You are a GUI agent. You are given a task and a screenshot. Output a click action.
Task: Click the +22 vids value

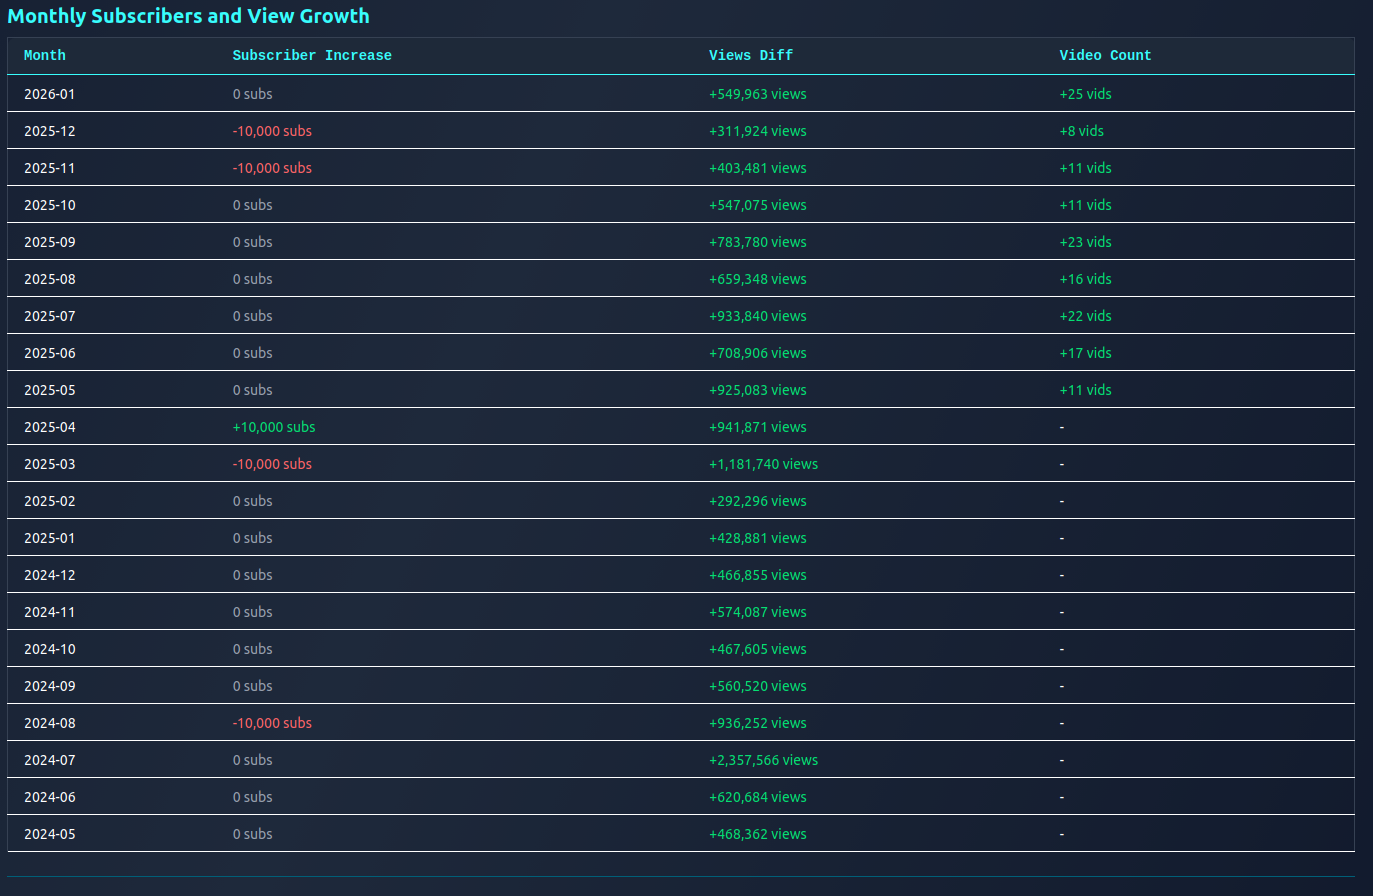pos(1086,316)
